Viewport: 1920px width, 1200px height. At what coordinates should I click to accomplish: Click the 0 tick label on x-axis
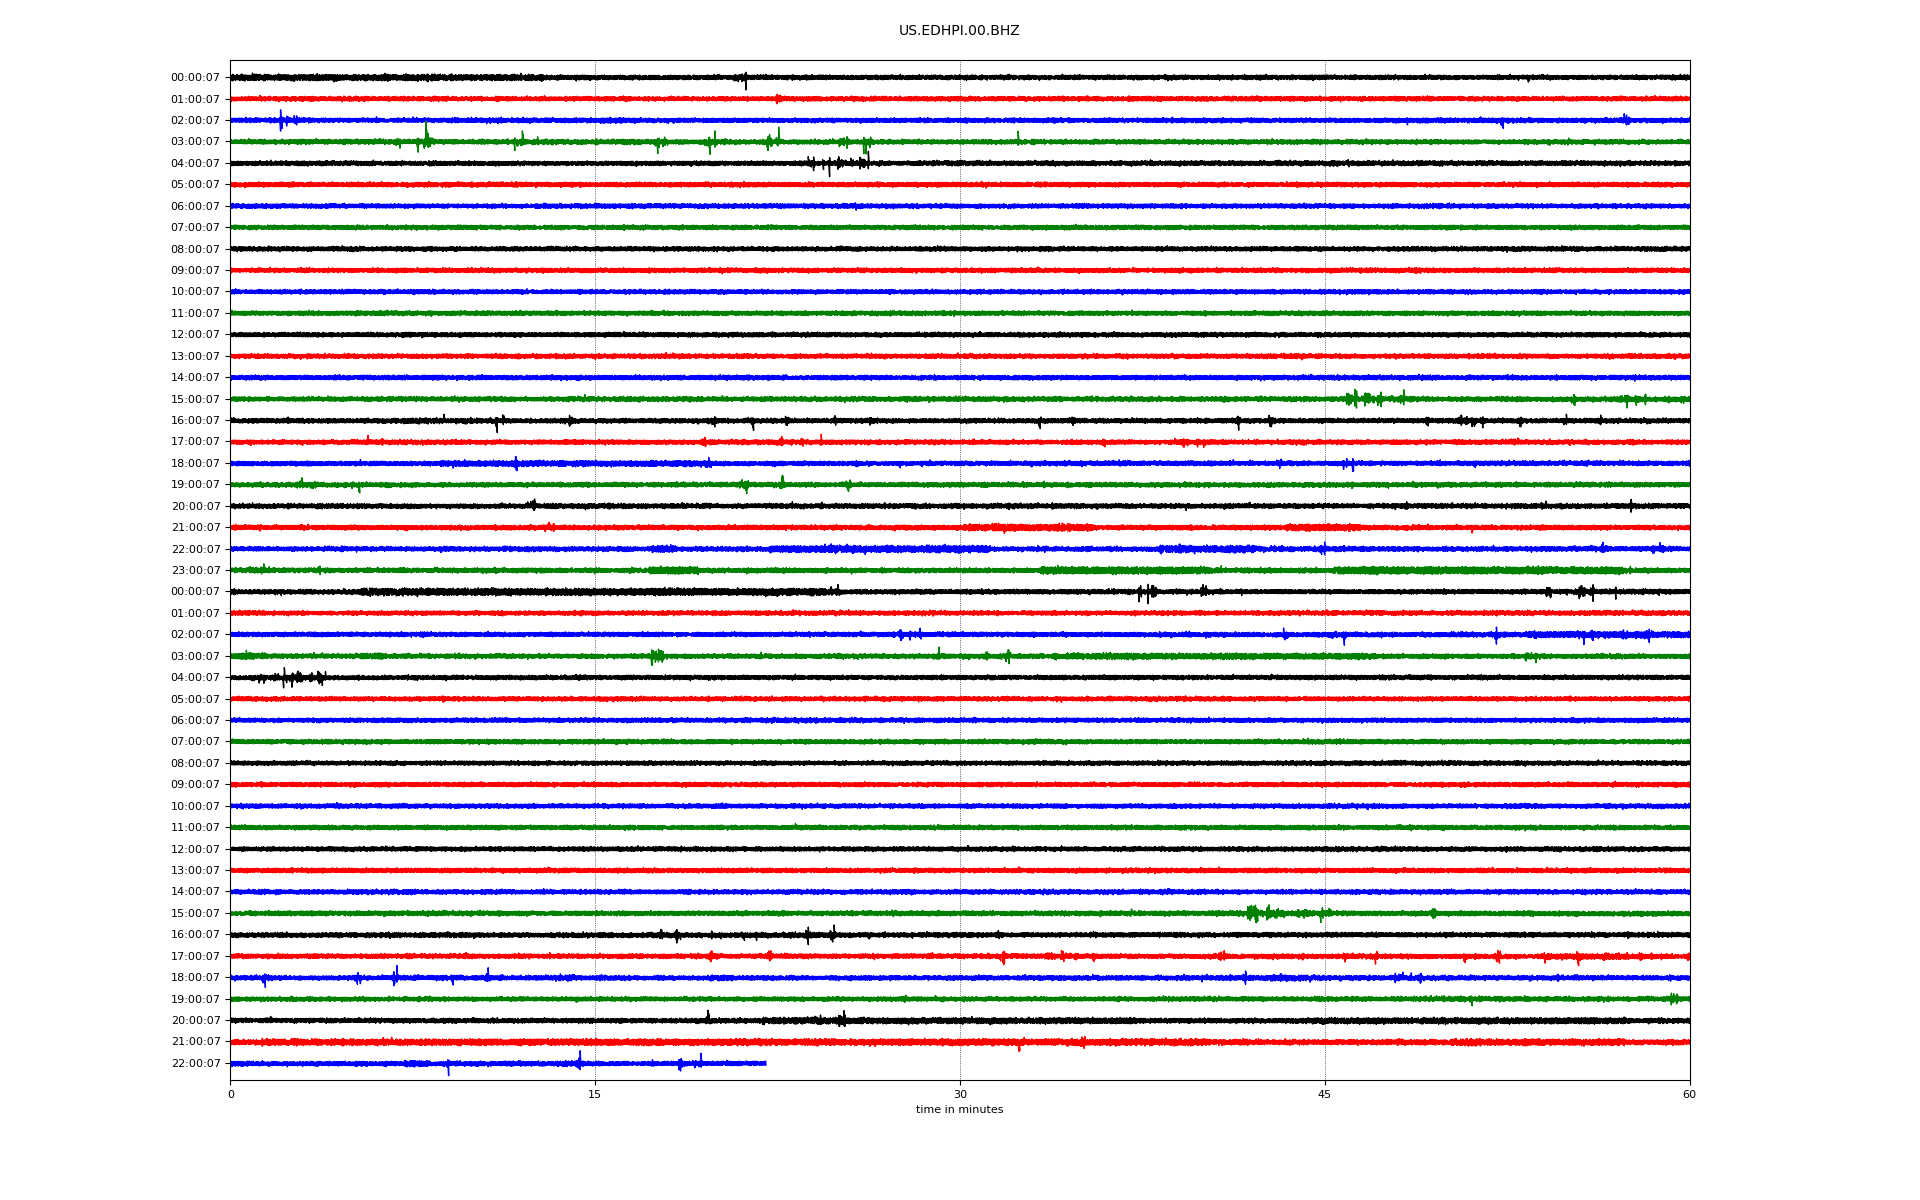231,1094
